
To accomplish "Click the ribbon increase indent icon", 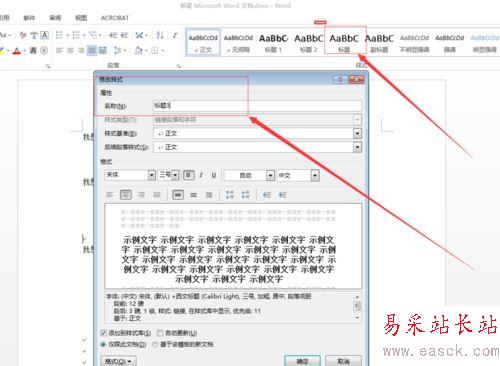I will (124, 35).
